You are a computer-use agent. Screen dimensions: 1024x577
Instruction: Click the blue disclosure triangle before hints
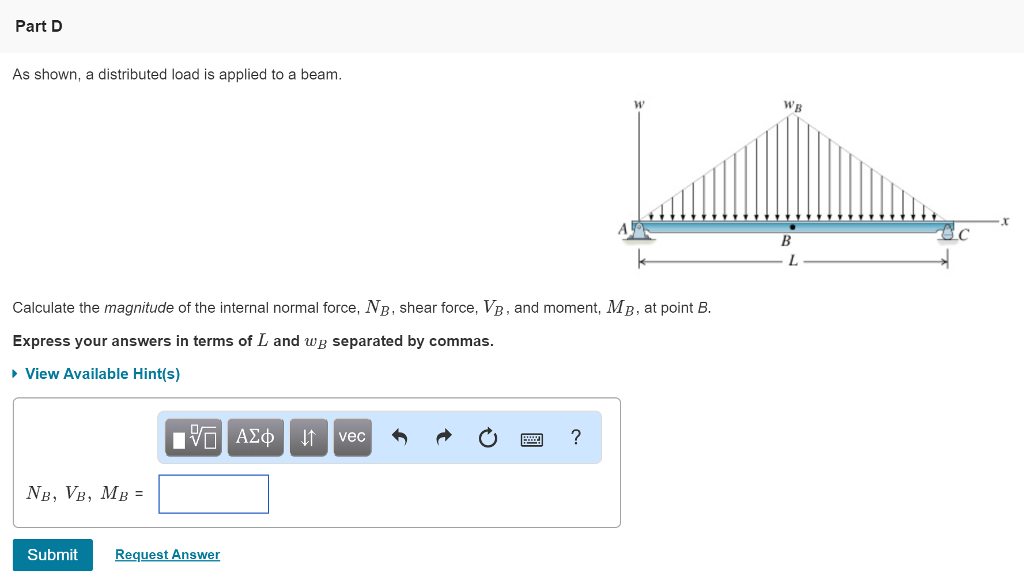(13, 373)
